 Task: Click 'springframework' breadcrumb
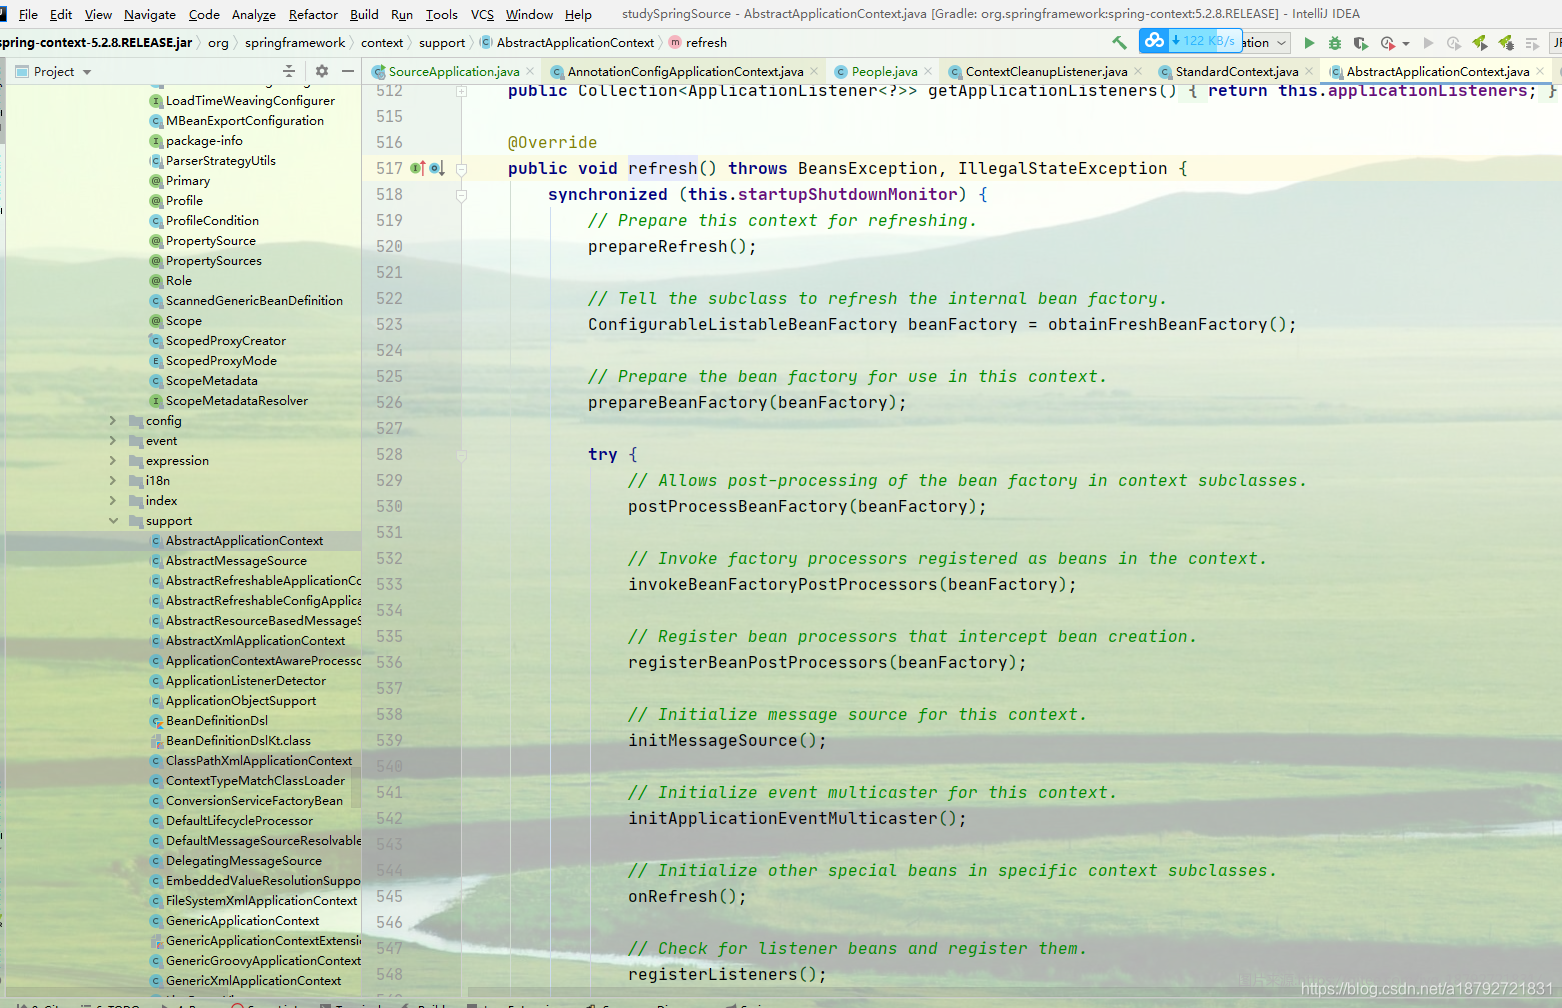pyautogui.click(x=295, y=43)
